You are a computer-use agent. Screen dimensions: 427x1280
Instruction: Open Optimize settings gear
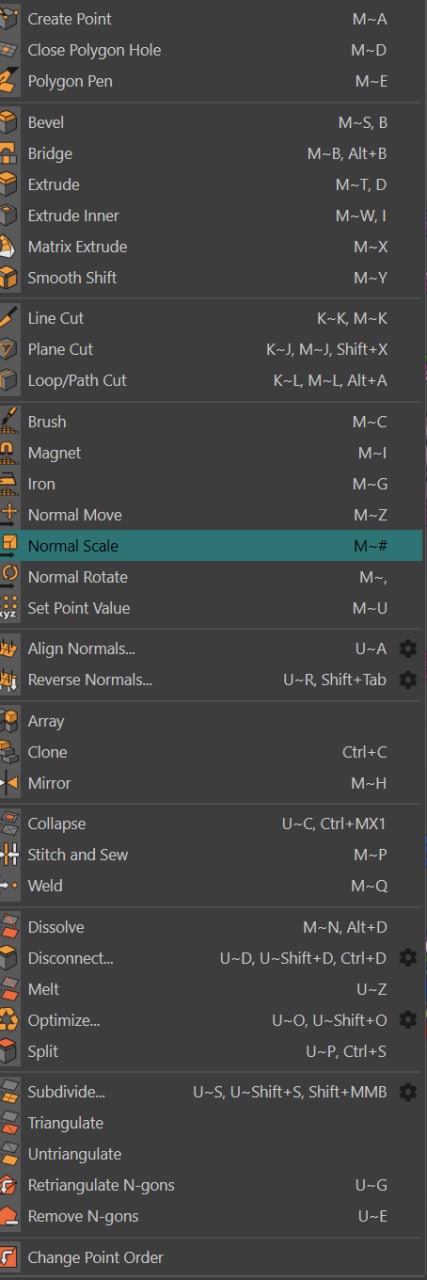click(x=407, y=1020)
